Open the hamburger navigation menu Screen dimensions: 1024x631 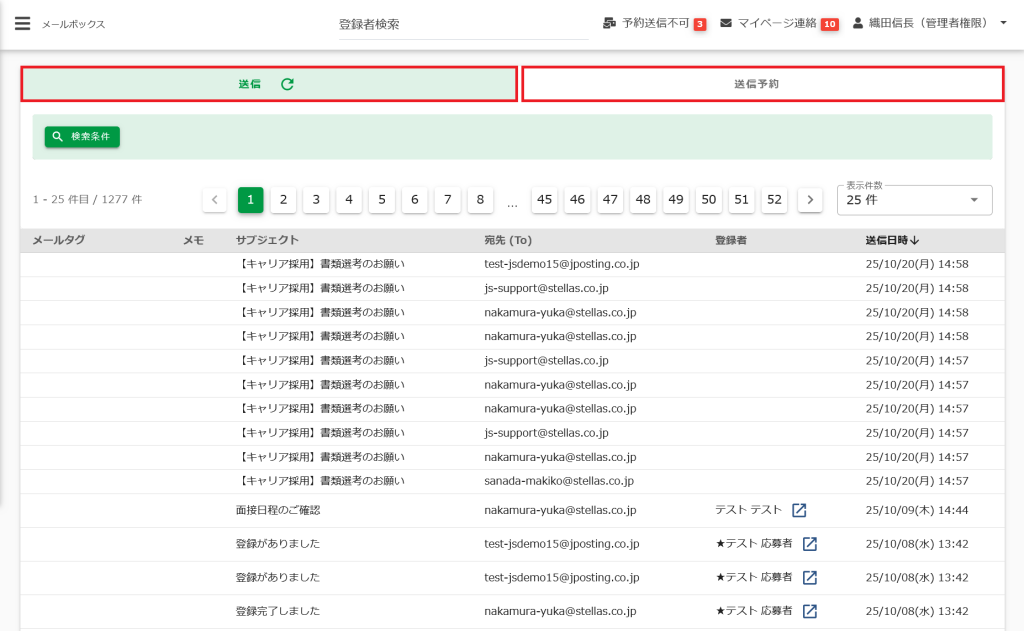point(22,23)
